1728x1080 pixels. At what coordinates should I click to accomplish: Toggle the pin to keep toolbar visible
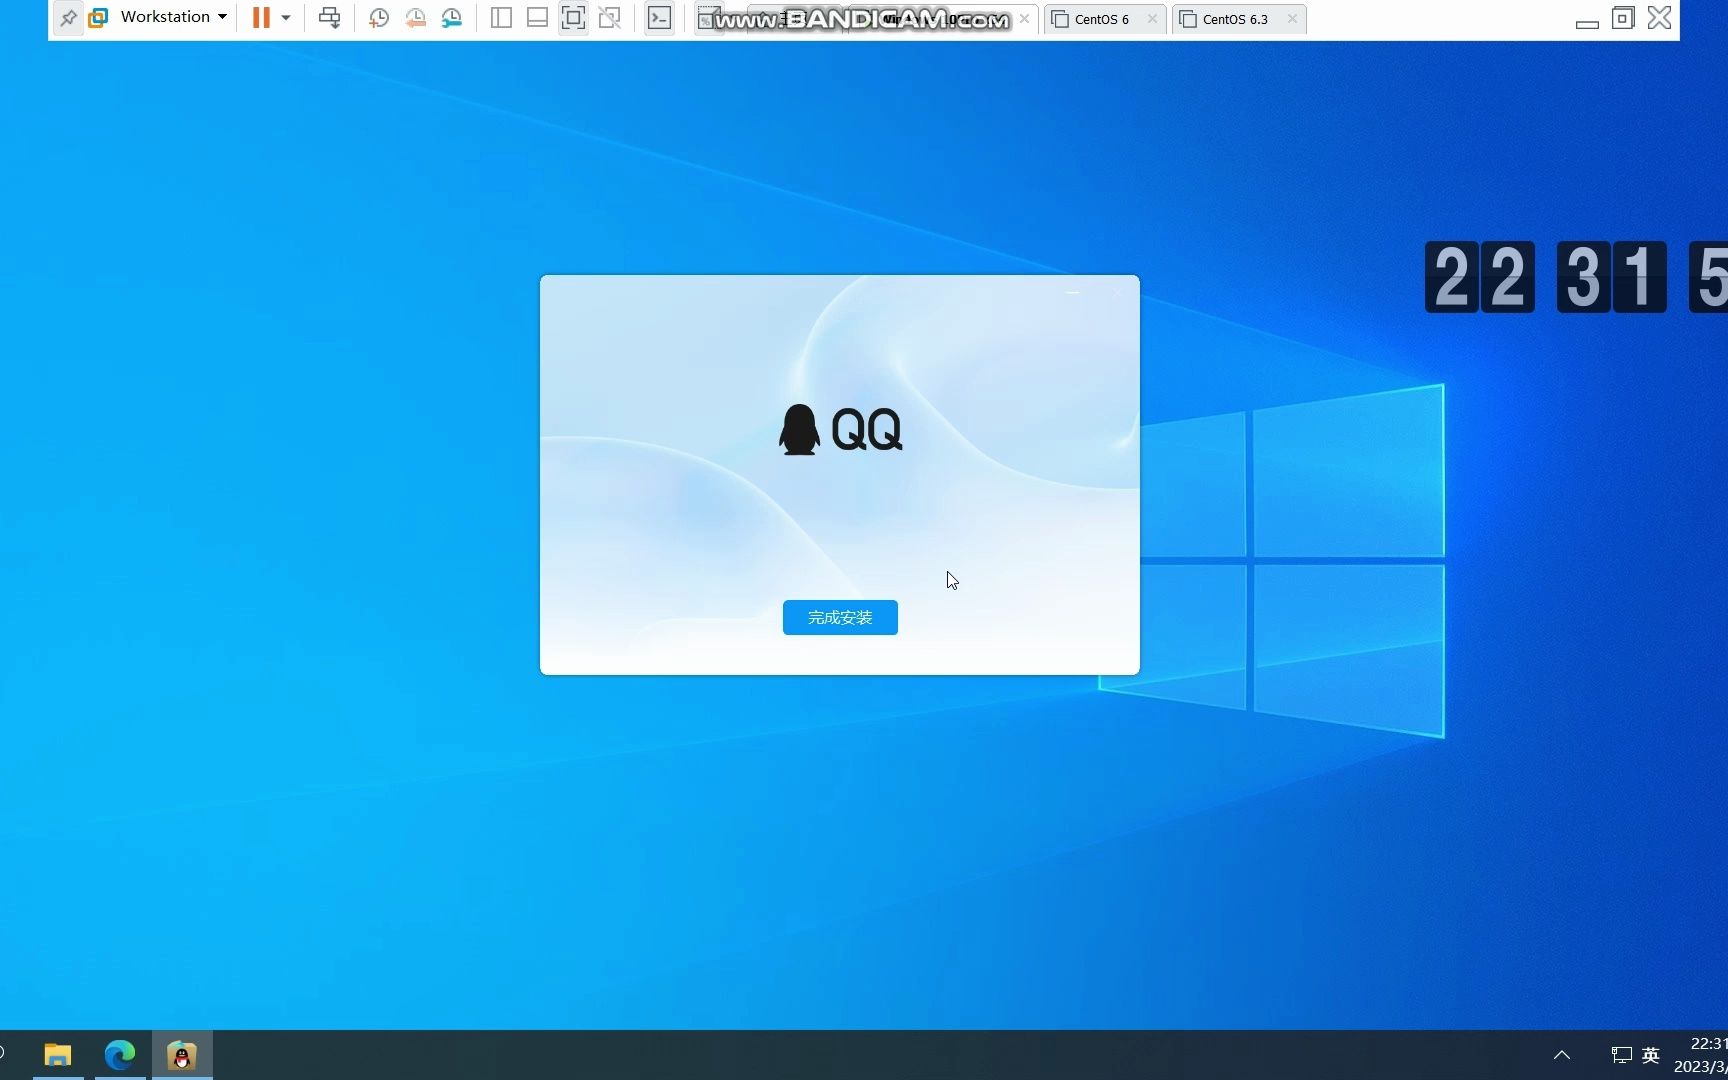(x=68, y=17)
